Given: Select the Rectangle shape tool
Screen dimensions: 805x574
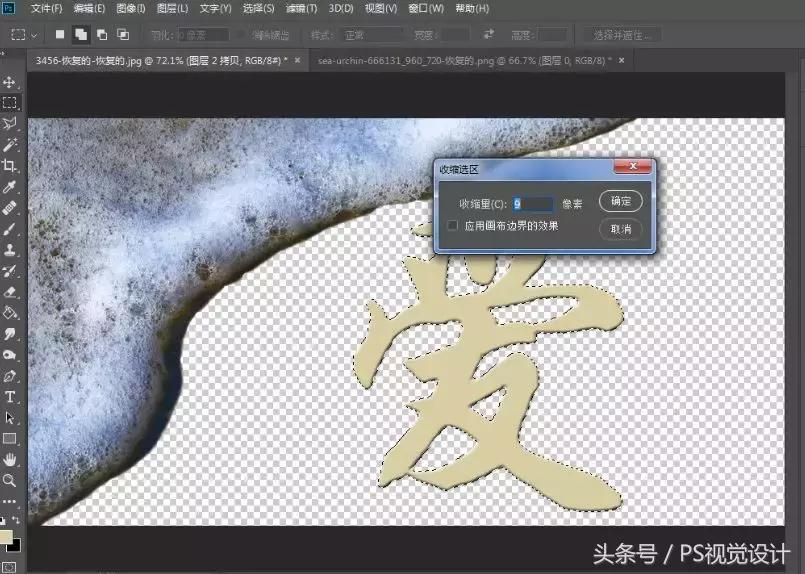Looking at the screenshot, I should [x=9, y=439].
